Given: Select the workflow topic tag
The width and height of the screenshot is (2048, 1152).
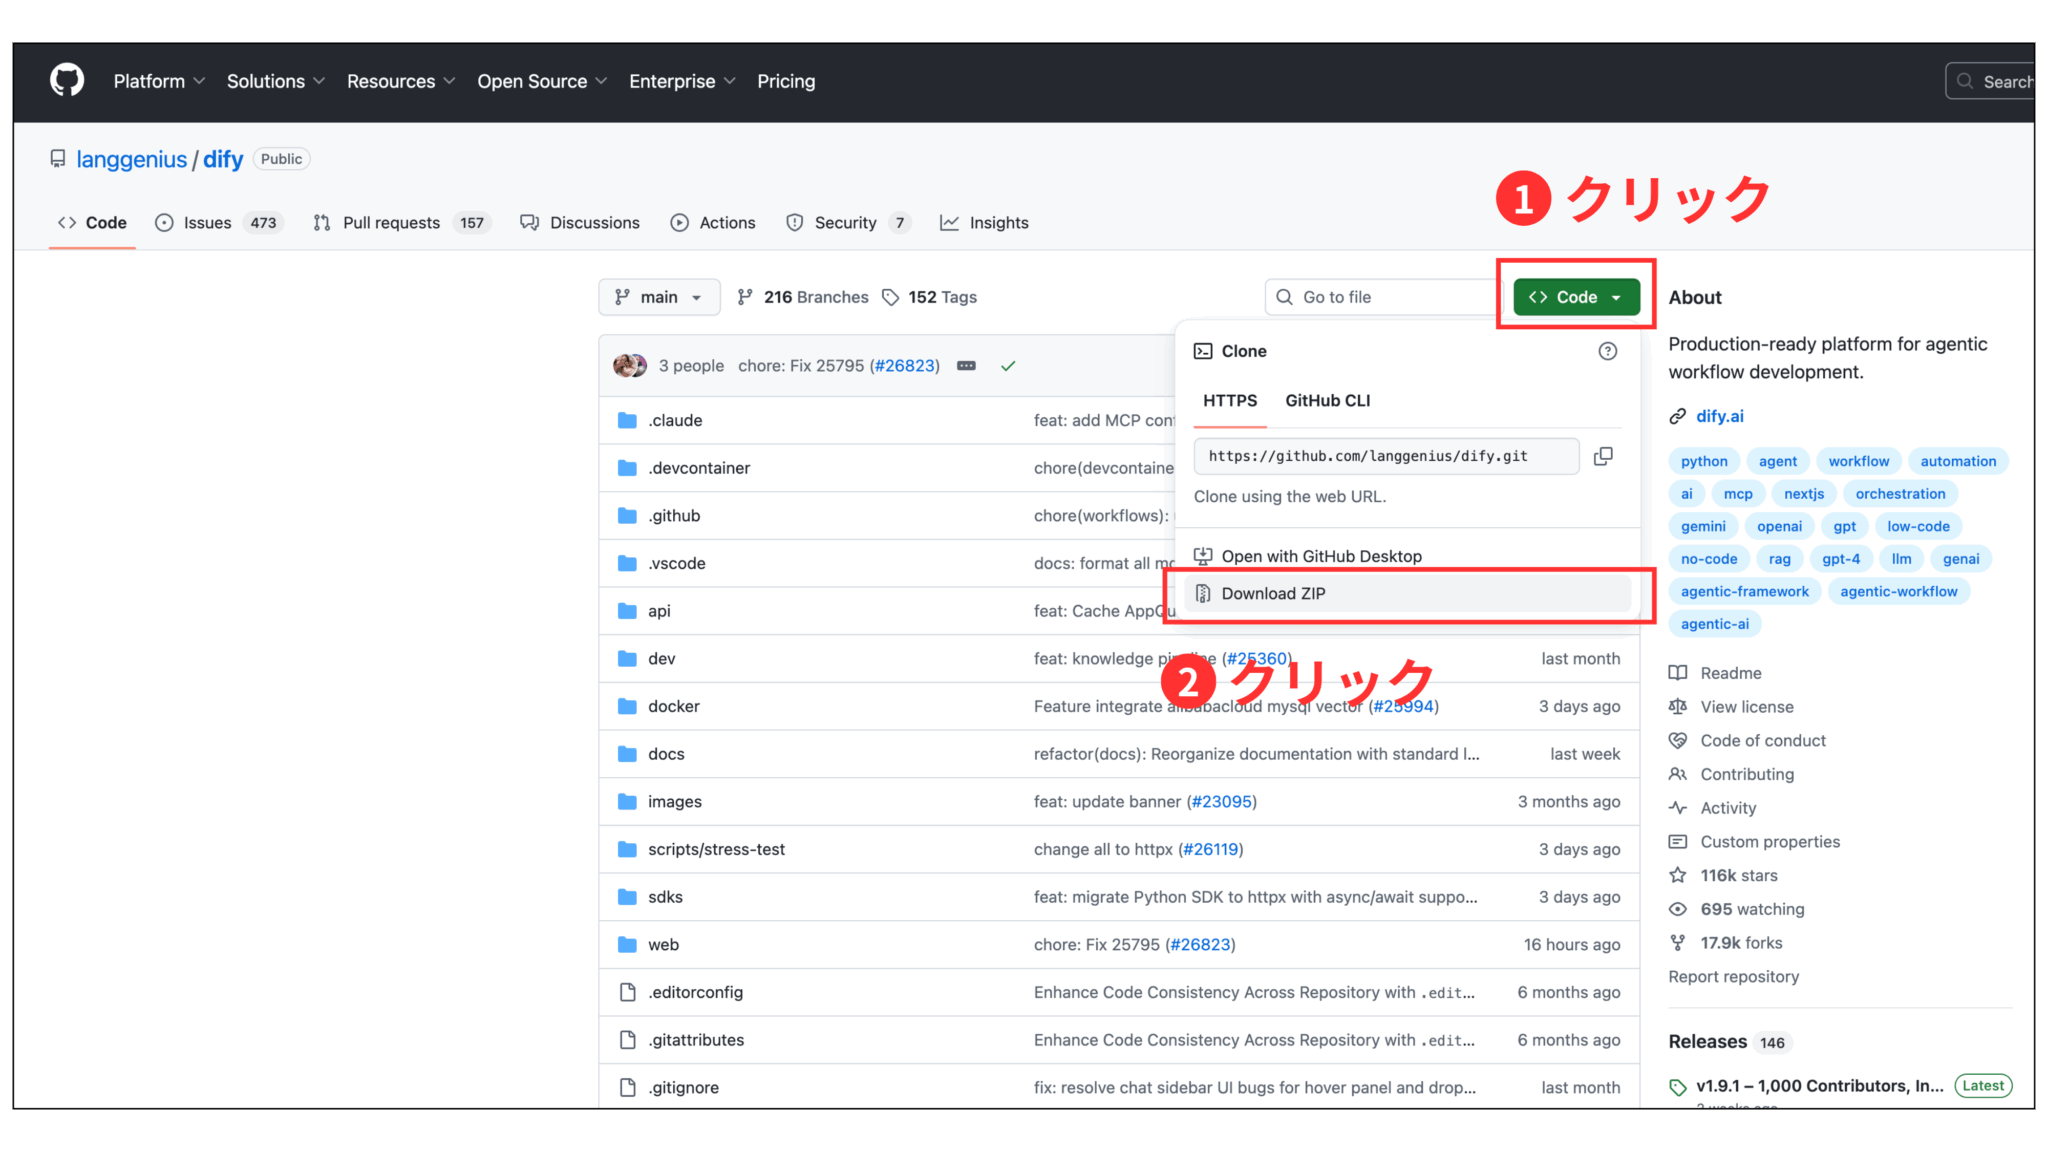Looking at the screenshot, I should (x=1859, y=460).
